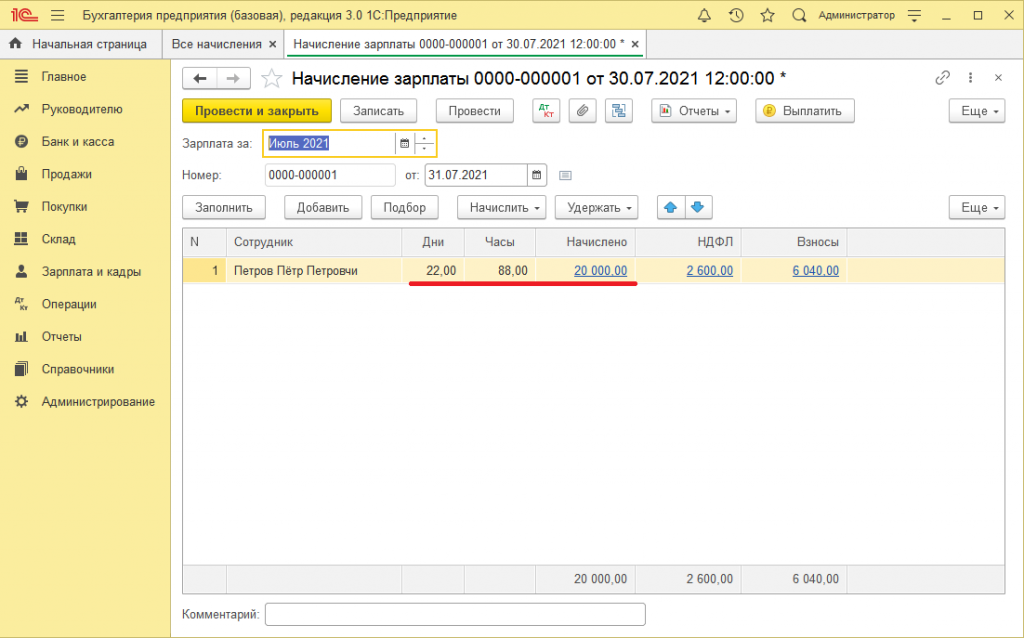Open the Удержать dropdown
The image size is (1024, 638).
599,207
